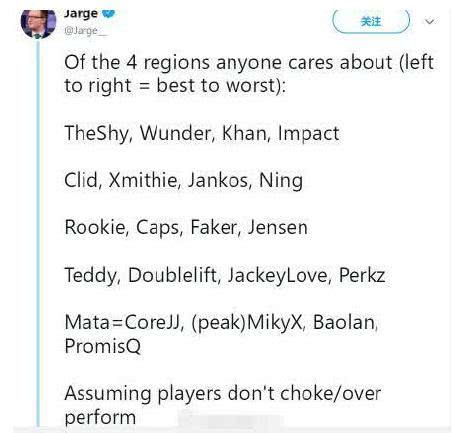
Task: Click the name Xmithie in jungler line
Action: (x=143, y=180)
